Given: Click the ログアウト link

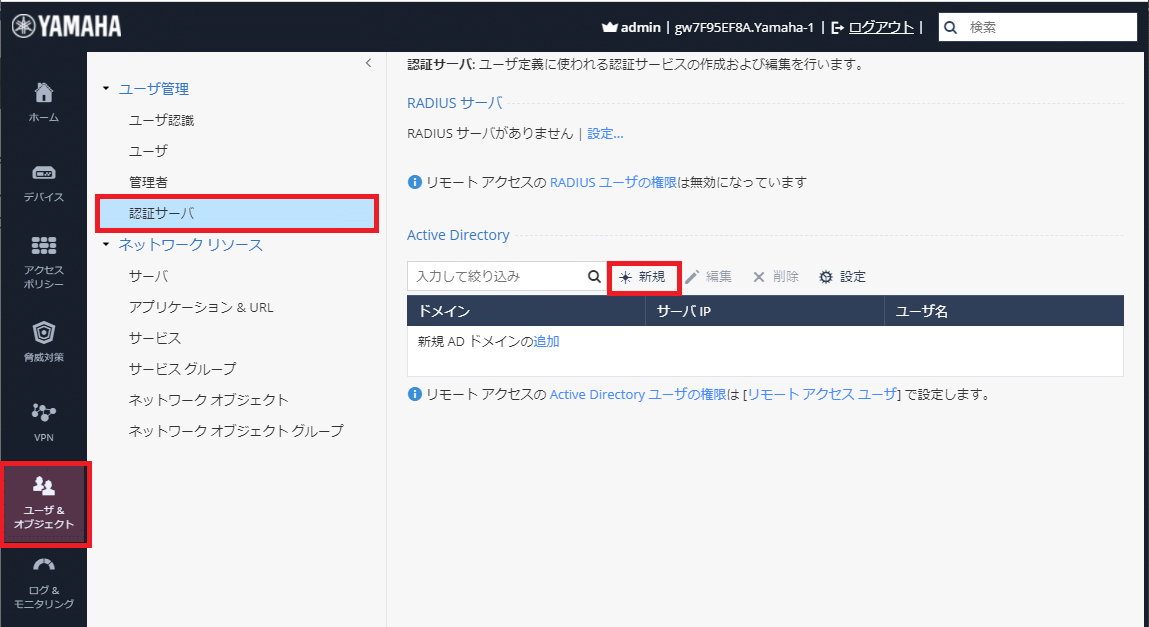Looking at the screenshot, I should [880, 27].
